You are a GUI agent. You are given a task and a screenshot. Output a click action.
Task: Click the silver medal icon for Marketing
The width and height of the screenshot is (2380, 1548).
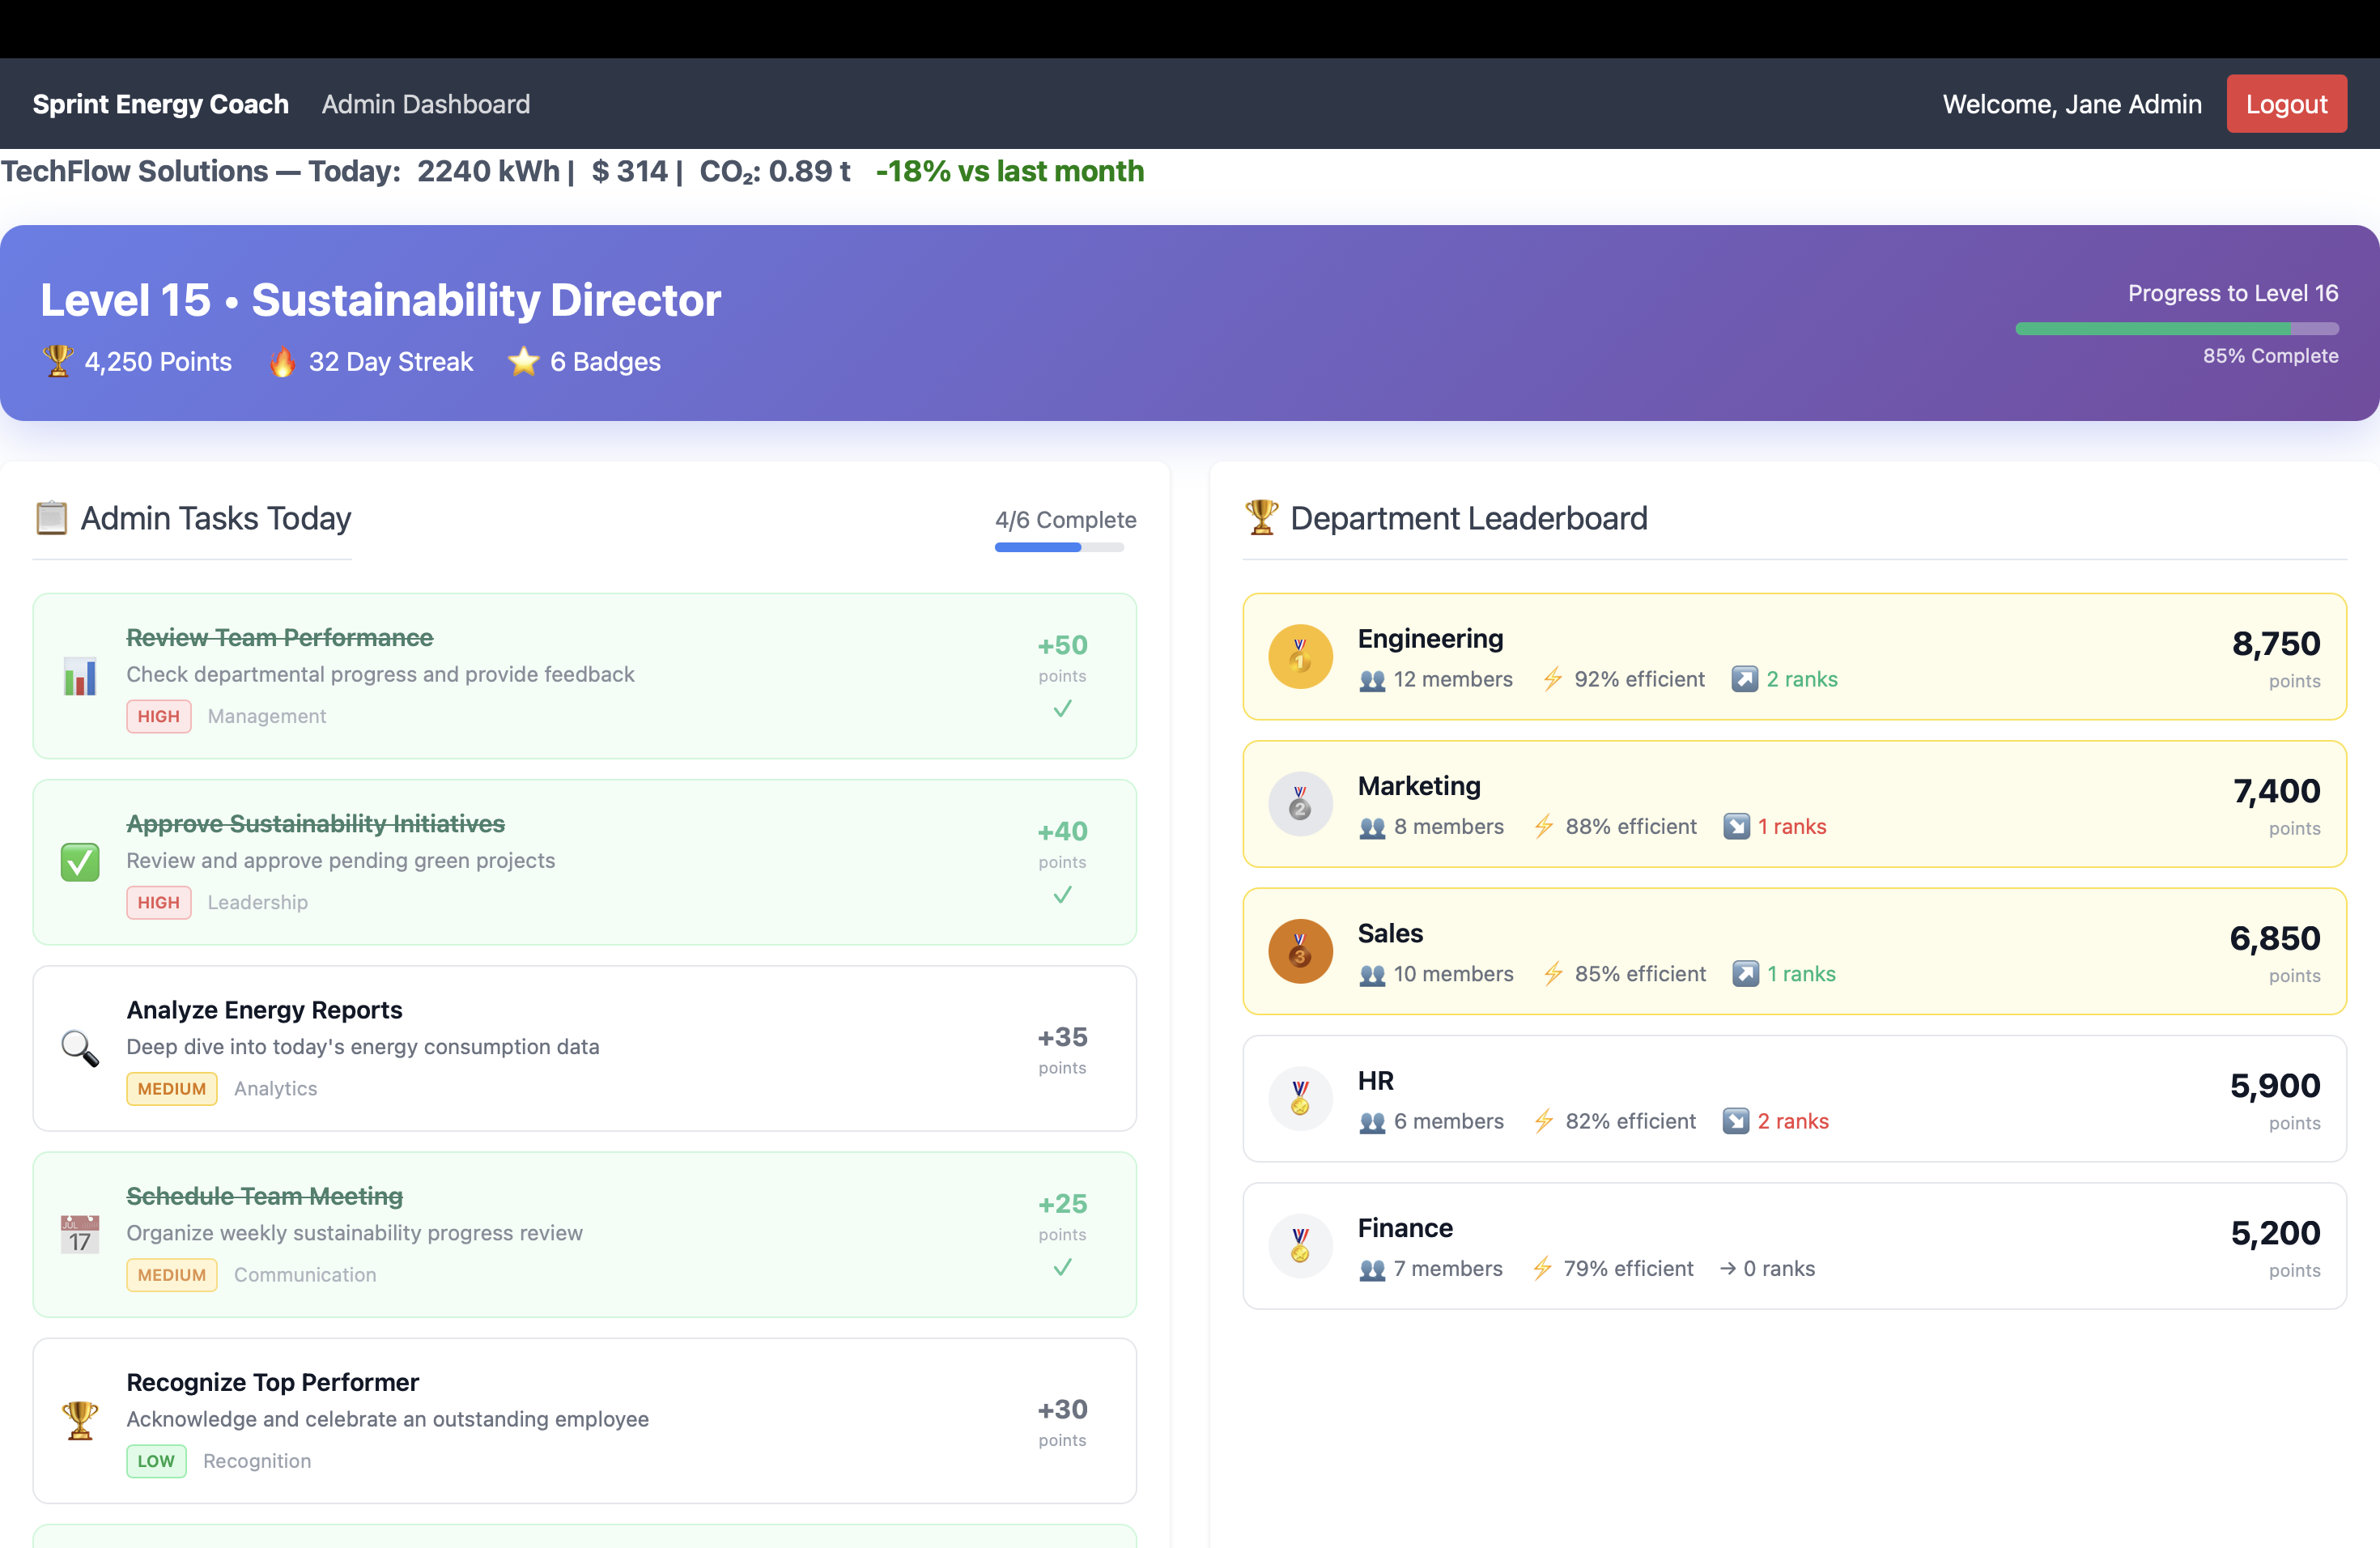coord(1300,804)
